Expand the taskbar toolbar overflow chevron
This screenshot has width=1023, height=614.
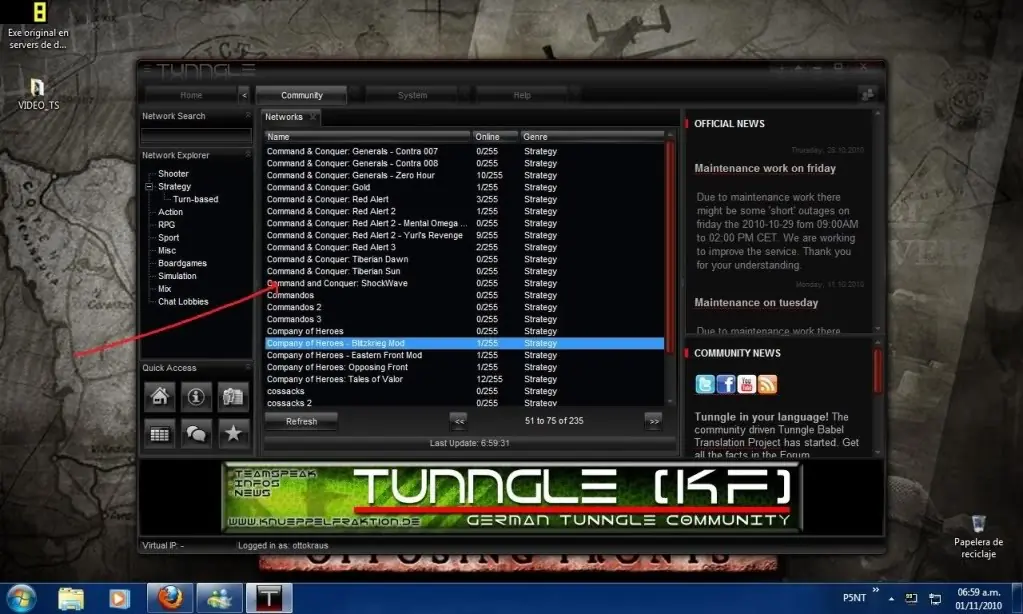point(876,590)
